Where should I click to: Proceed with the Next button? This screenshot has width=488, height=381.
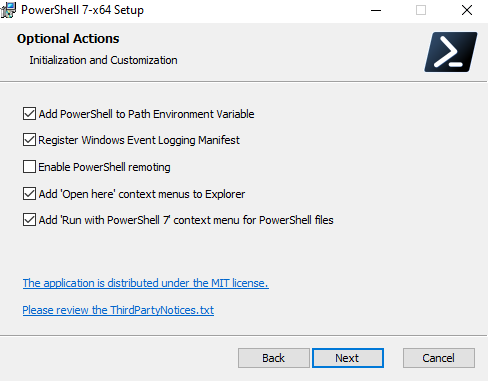point(348,358)
